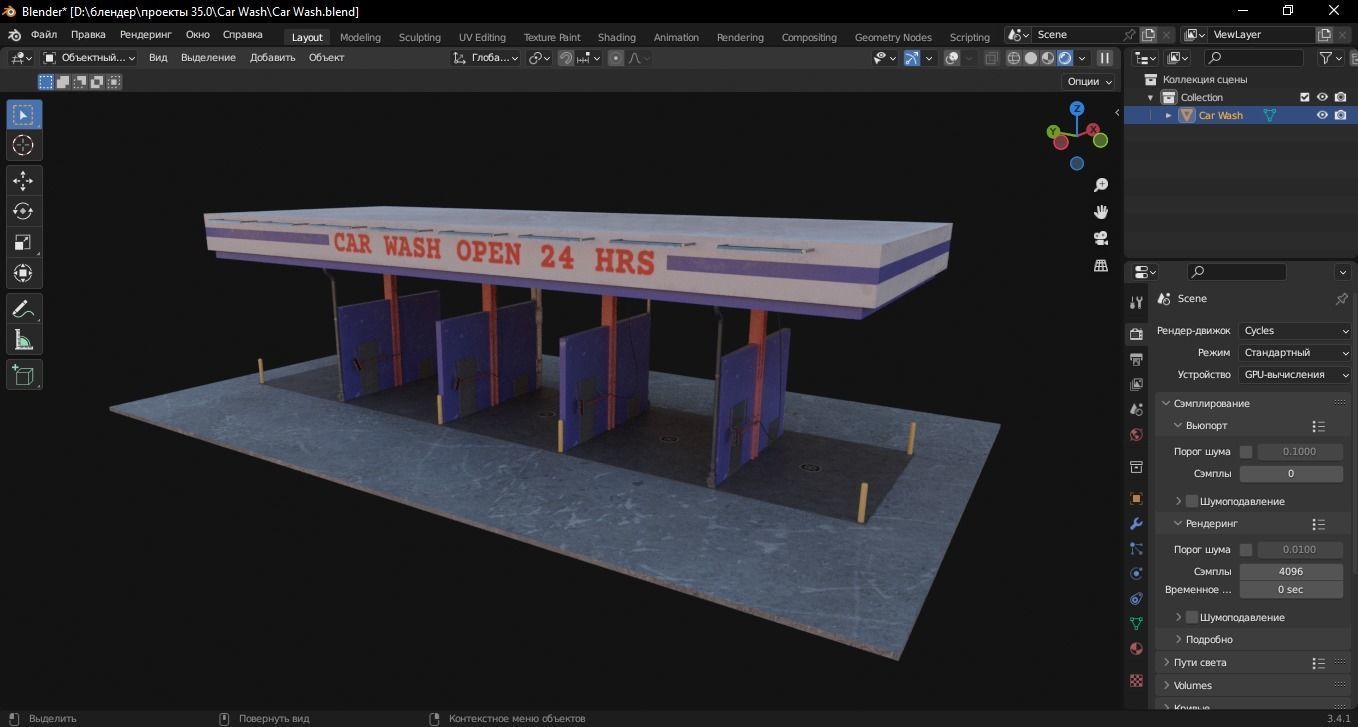Toggle the camera view icon
1358x727 pixels.
pyautogui.click(x=1101, y=238)
